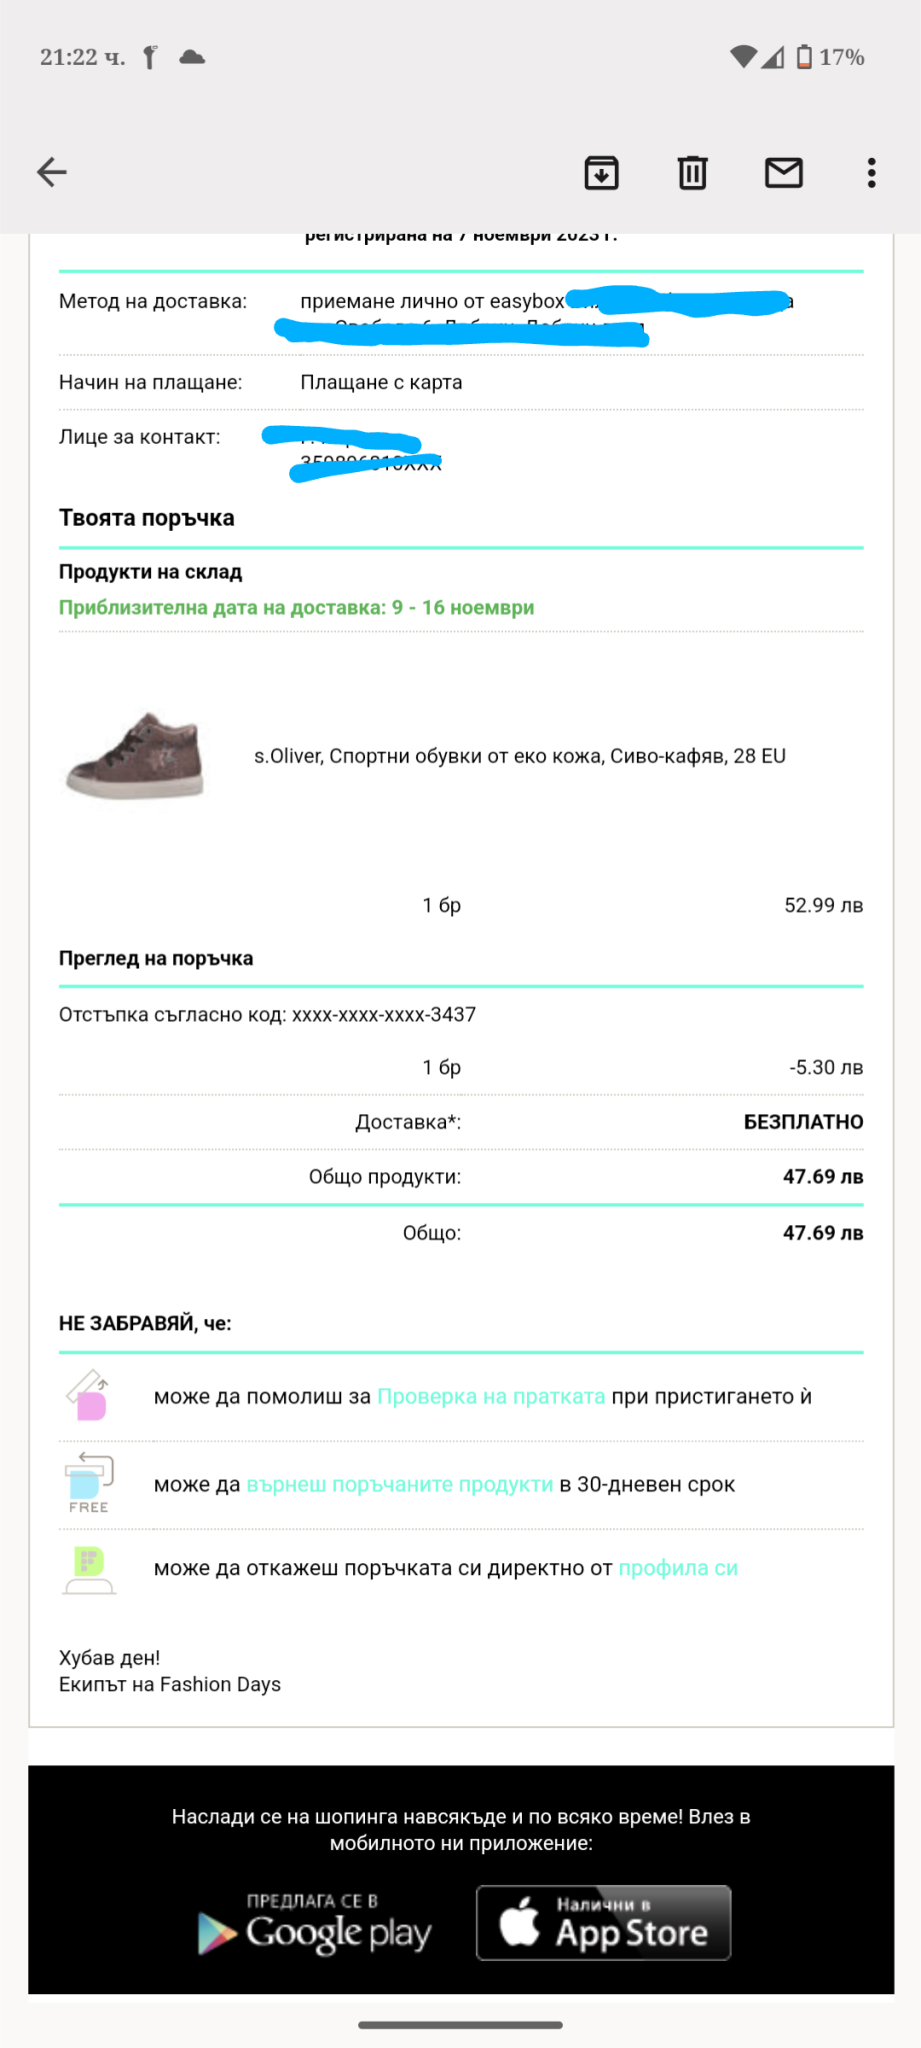Tap the Google Play store badge
This screenshot has width=921, height=2048.
click(x=315, y=1924)
